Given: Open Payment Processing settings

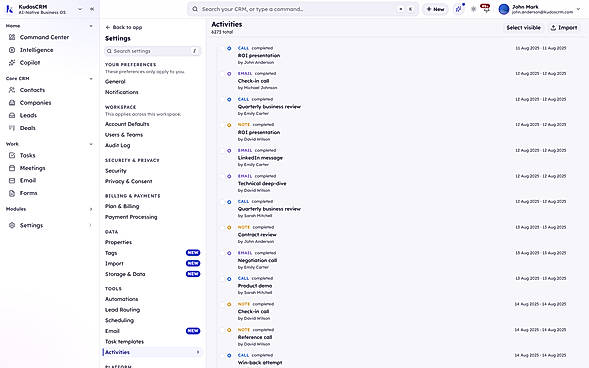Looking at the screenshot, I should pos(131,217).
